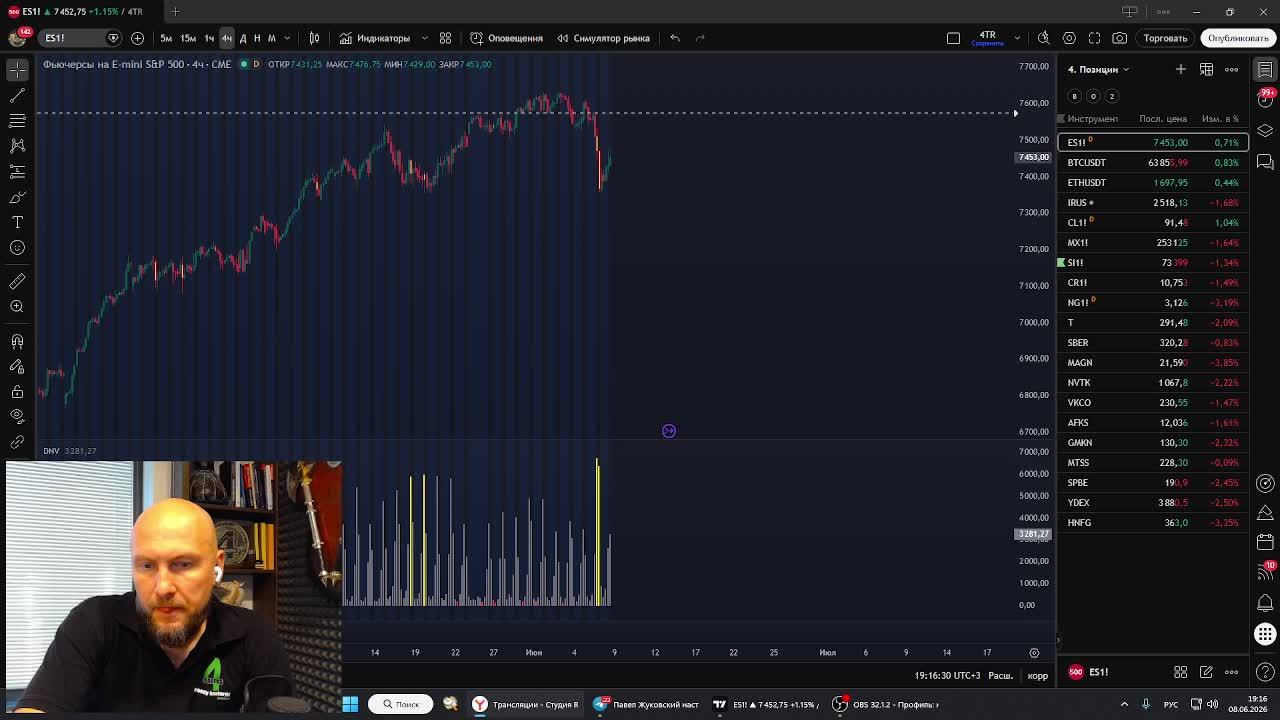1280x720 pixels.
Task: Toggle adjusted price scale with корр button
Action: 1037,676
